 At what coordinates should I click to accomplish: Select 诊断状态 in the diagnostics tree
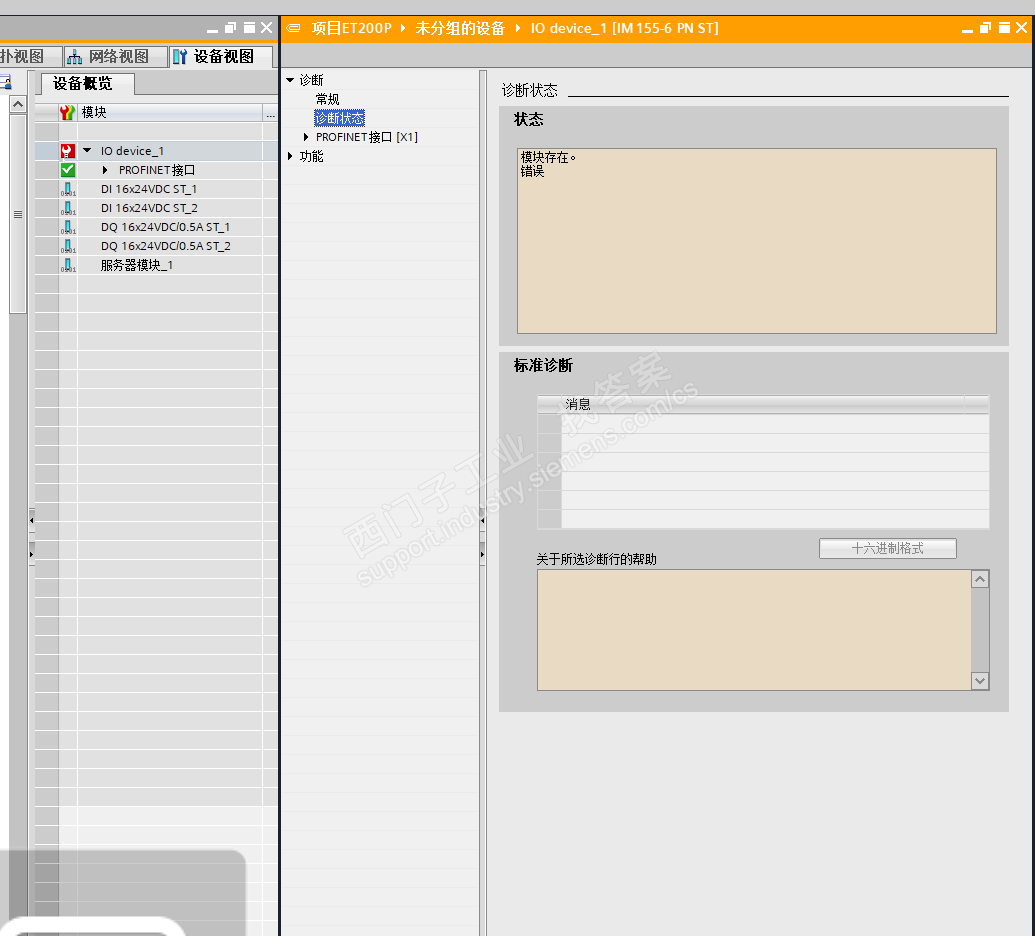(339, 118)
